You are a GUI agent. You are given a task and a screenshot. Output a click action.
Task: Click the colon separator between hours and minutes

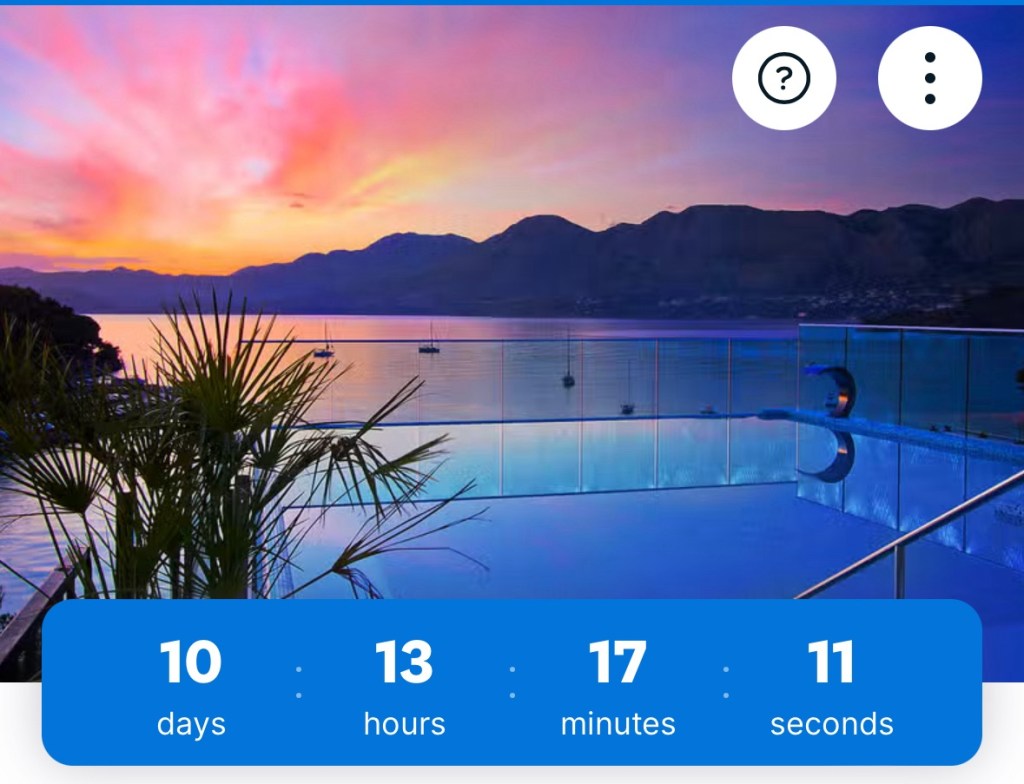coord(512,682)
